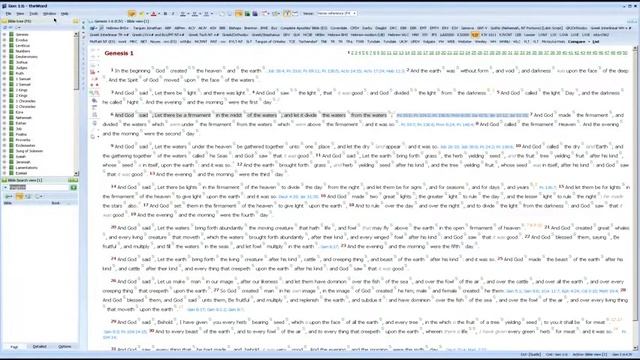Select Jeremiah in the Bible tree
This screenshot has width=640, height=360.
click(x=23, y=162)
